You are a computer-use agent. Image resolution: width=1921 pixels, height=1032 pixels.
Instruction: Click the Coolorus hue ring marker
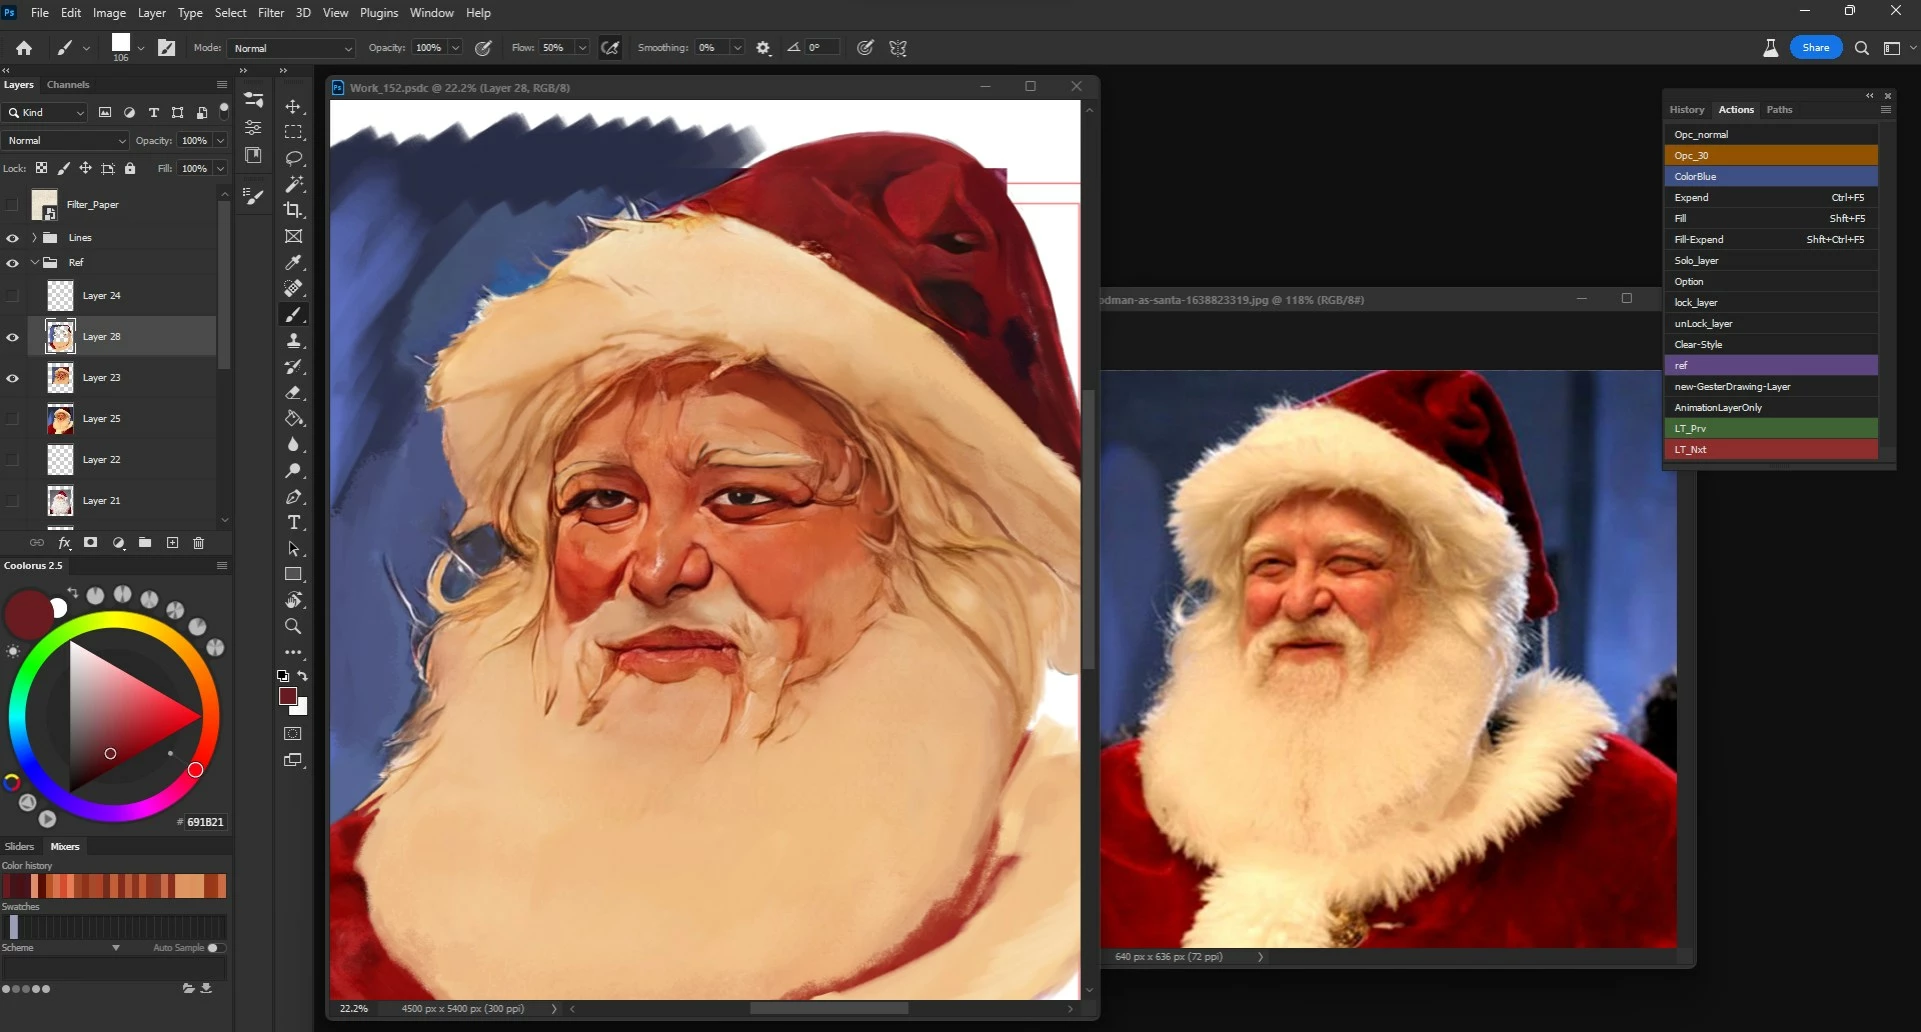(x=196, y=770)
